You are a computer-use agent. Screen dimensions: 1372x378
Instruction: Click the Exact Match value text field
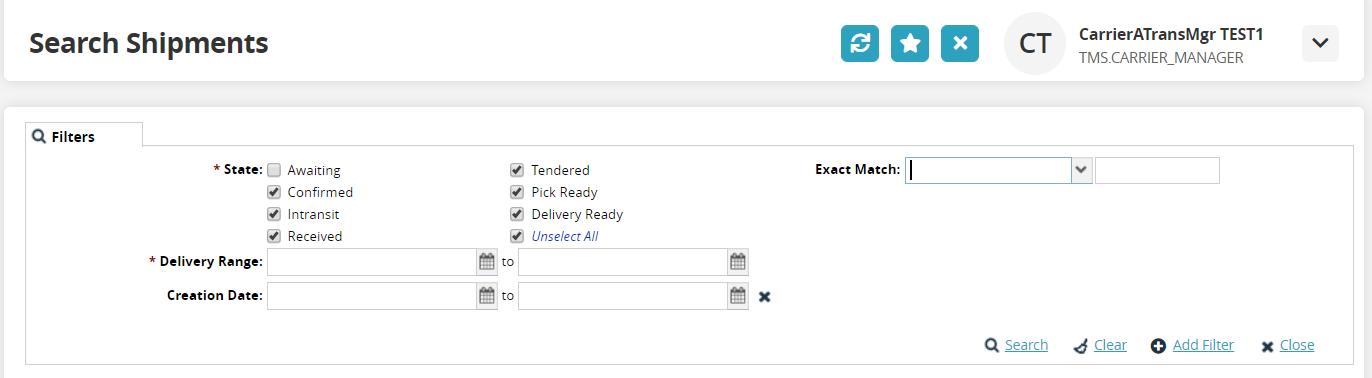click(1157, 170)
